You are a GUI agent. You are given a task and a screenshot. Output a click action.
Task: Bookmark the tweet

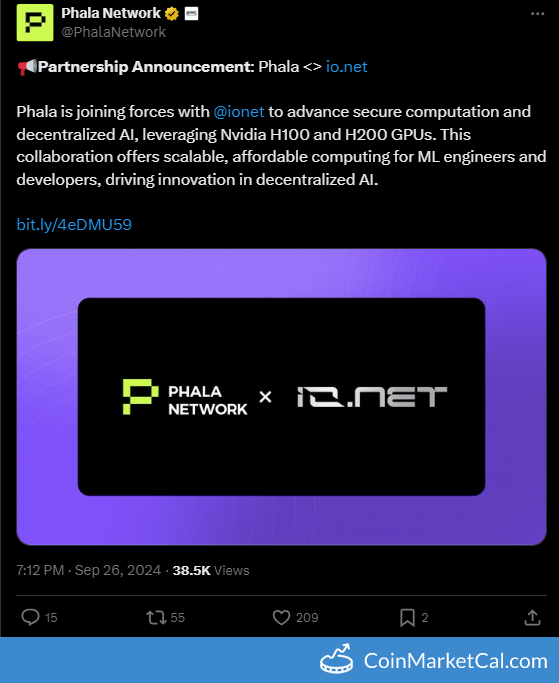pyautogui.click(x=407, y=618)
